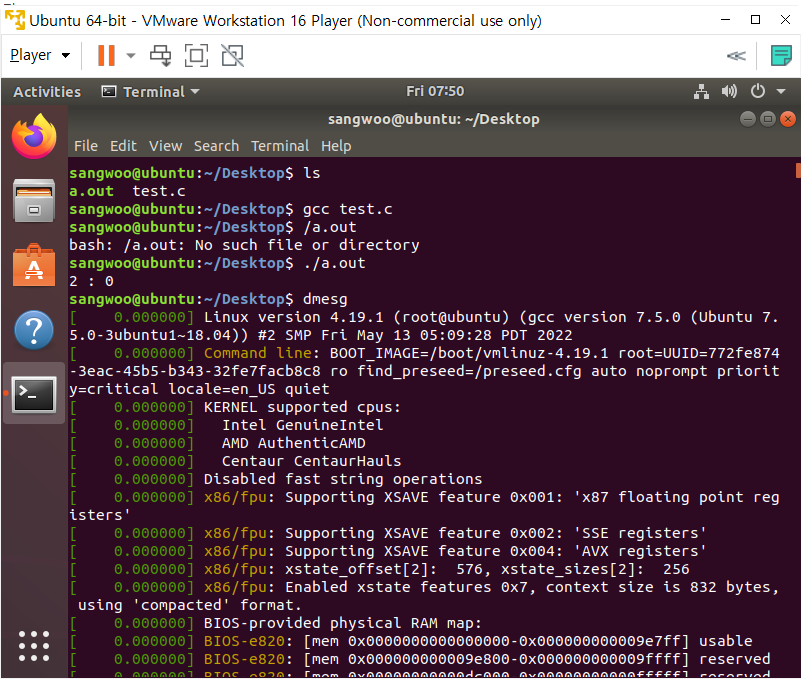Open the terminal File menu
This screenshot has height=679, width=801.
tap(86, 146)
